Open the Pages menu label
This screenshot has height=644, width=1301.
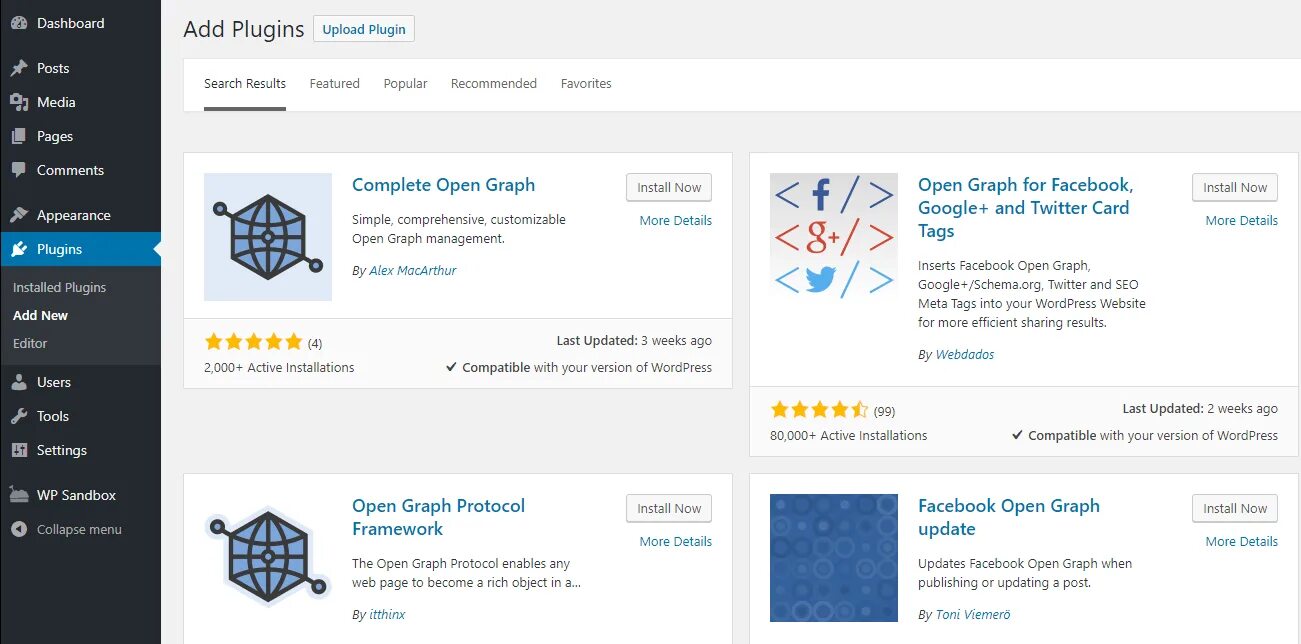[x=55, y=136]
